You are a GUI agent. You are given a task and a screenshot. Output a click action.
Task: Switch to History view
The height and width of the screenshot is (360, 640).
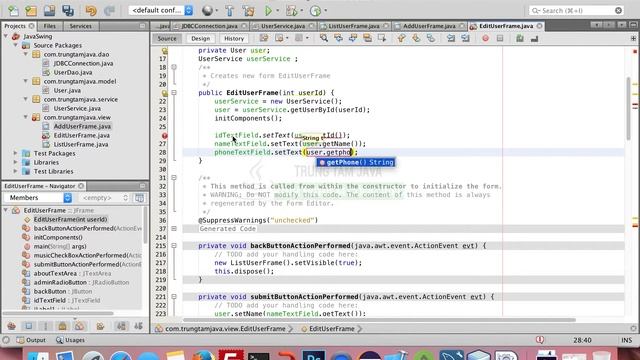234,38
